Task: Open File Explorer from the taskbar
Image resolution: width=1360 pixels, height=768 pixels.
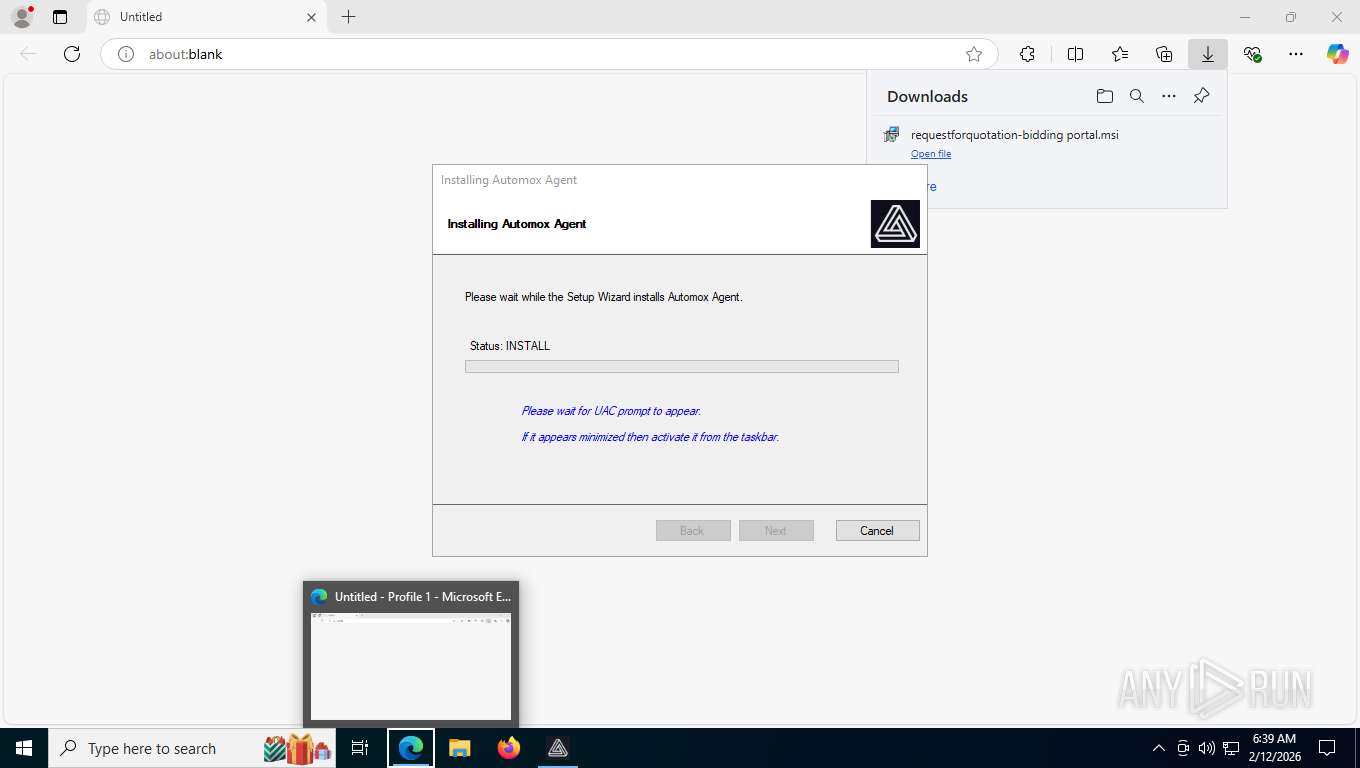Action: tap(460, 748)
